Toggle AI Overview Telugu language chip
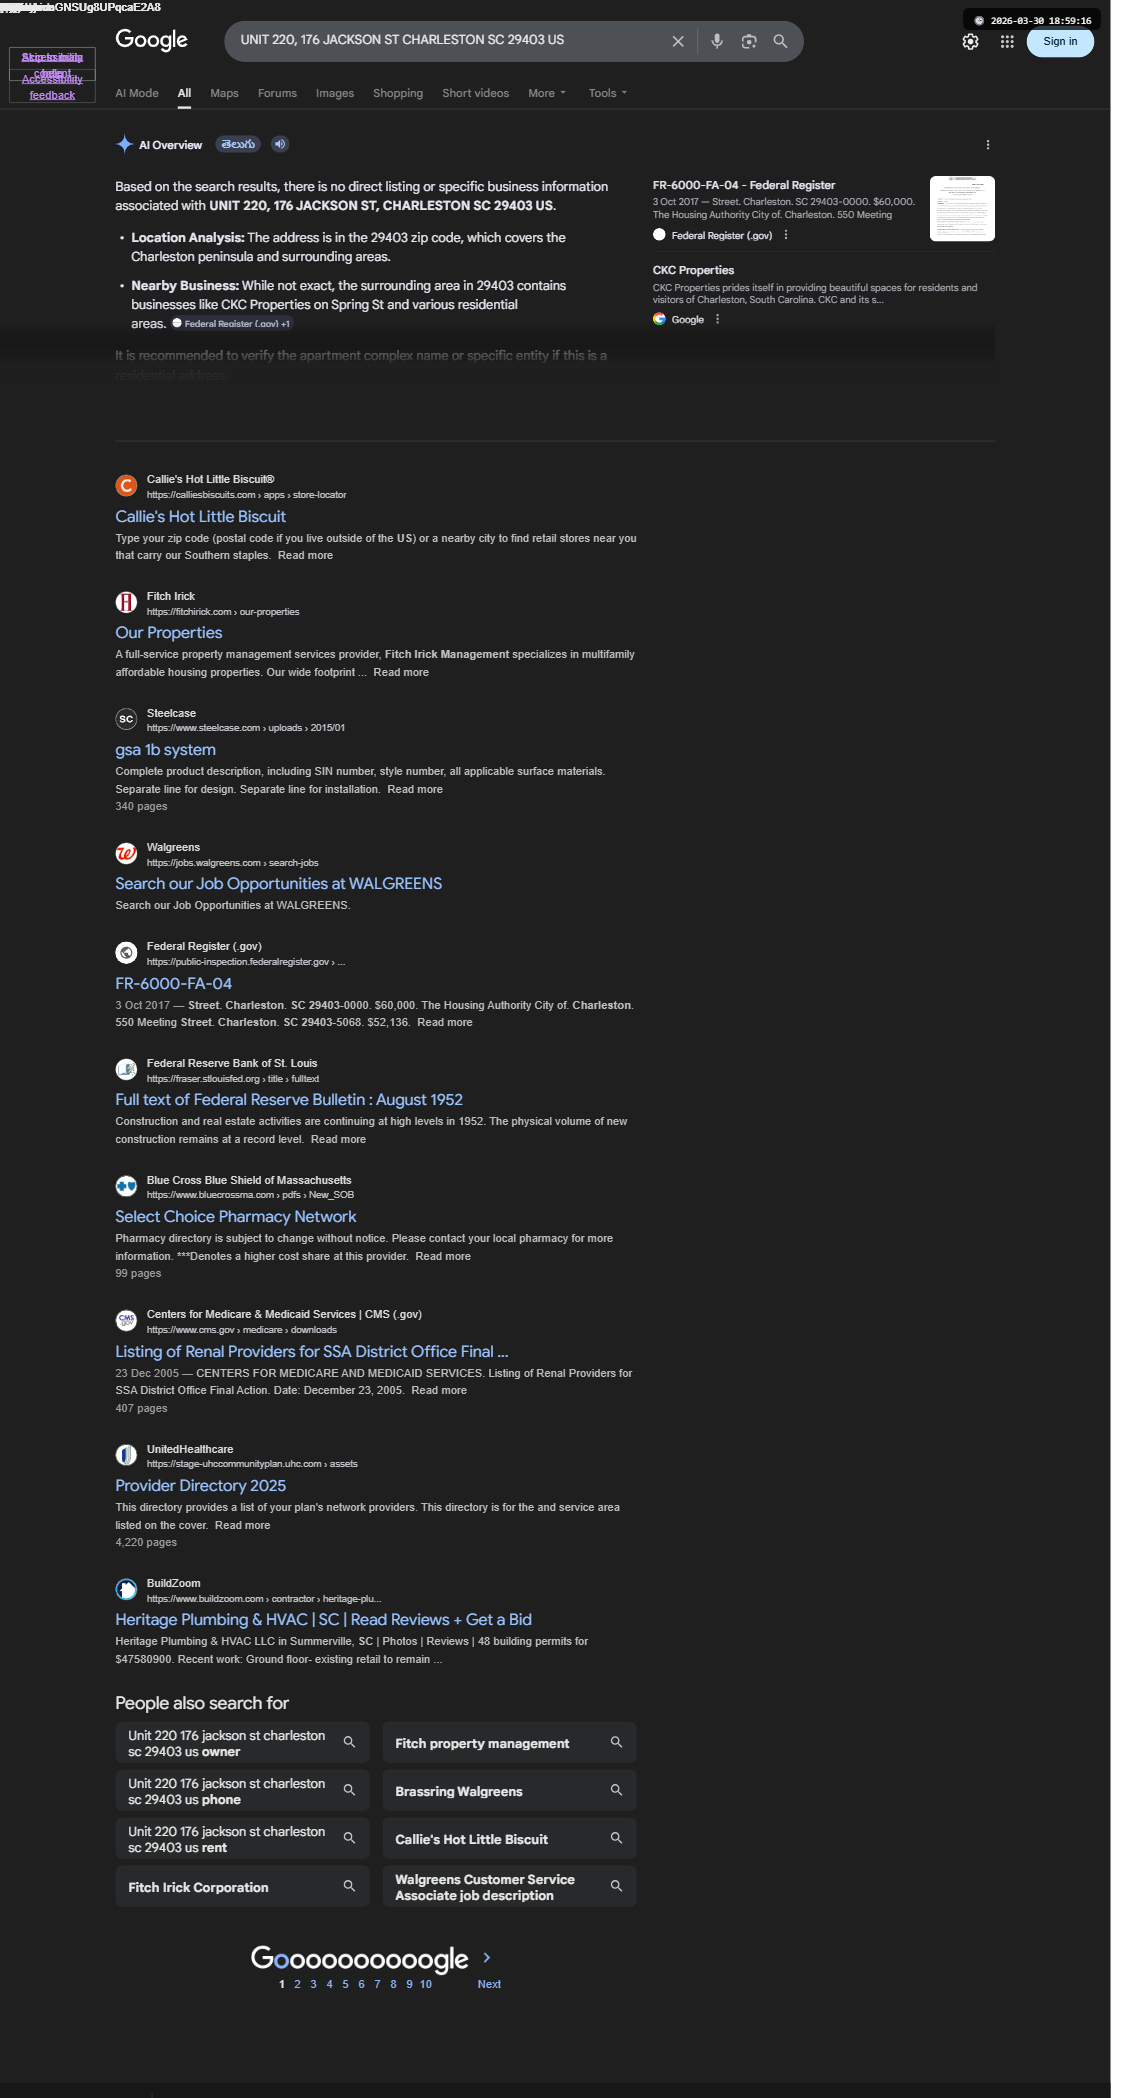The width and height of the screenshot is (1124, 2098). 238,144
